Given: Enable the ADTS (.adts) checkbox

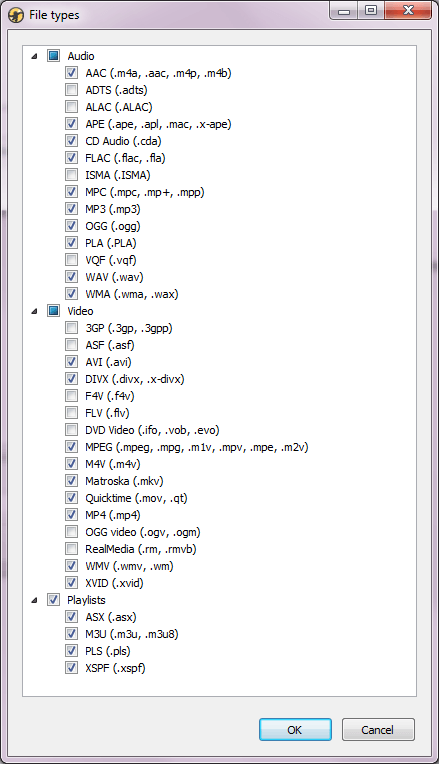Looking at the screenshot, I should coord(72,90).
